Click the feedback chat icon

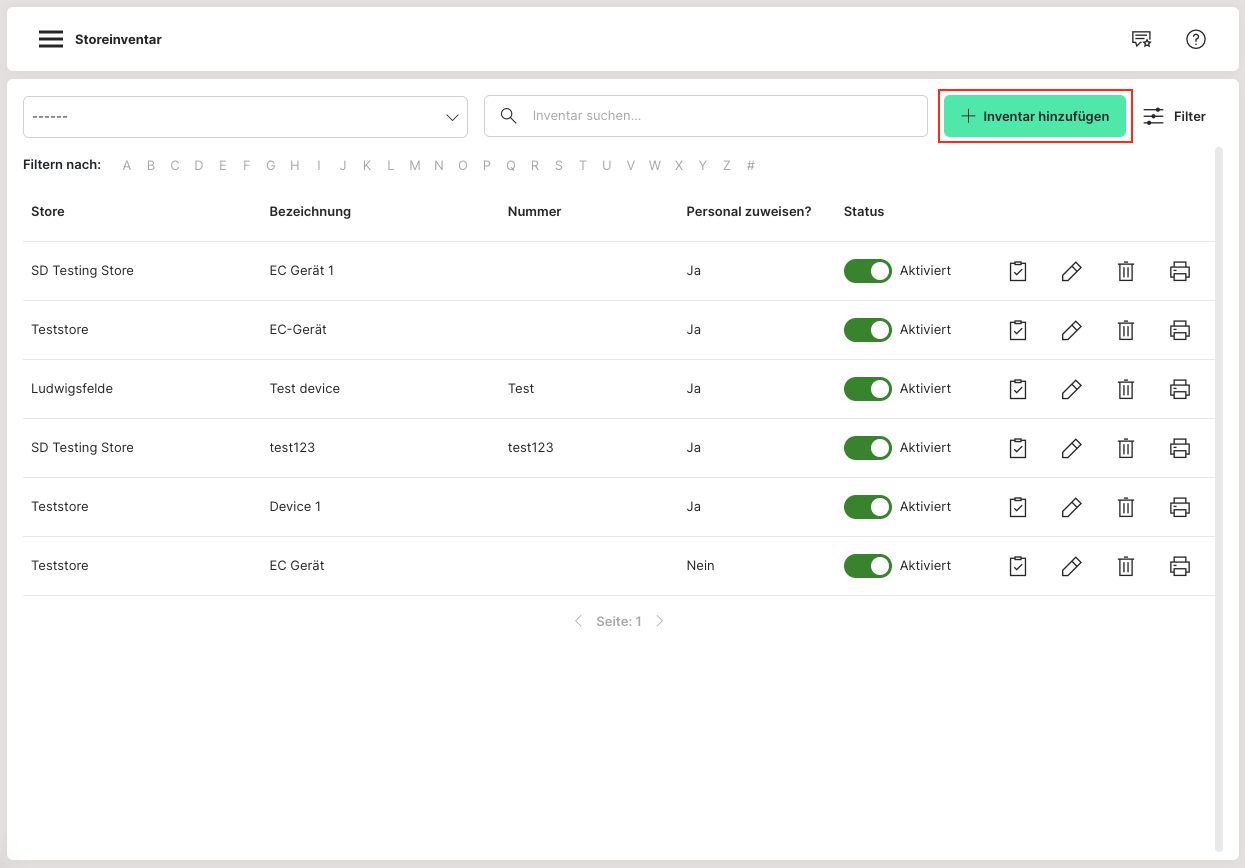click(x=1141, y=39)
